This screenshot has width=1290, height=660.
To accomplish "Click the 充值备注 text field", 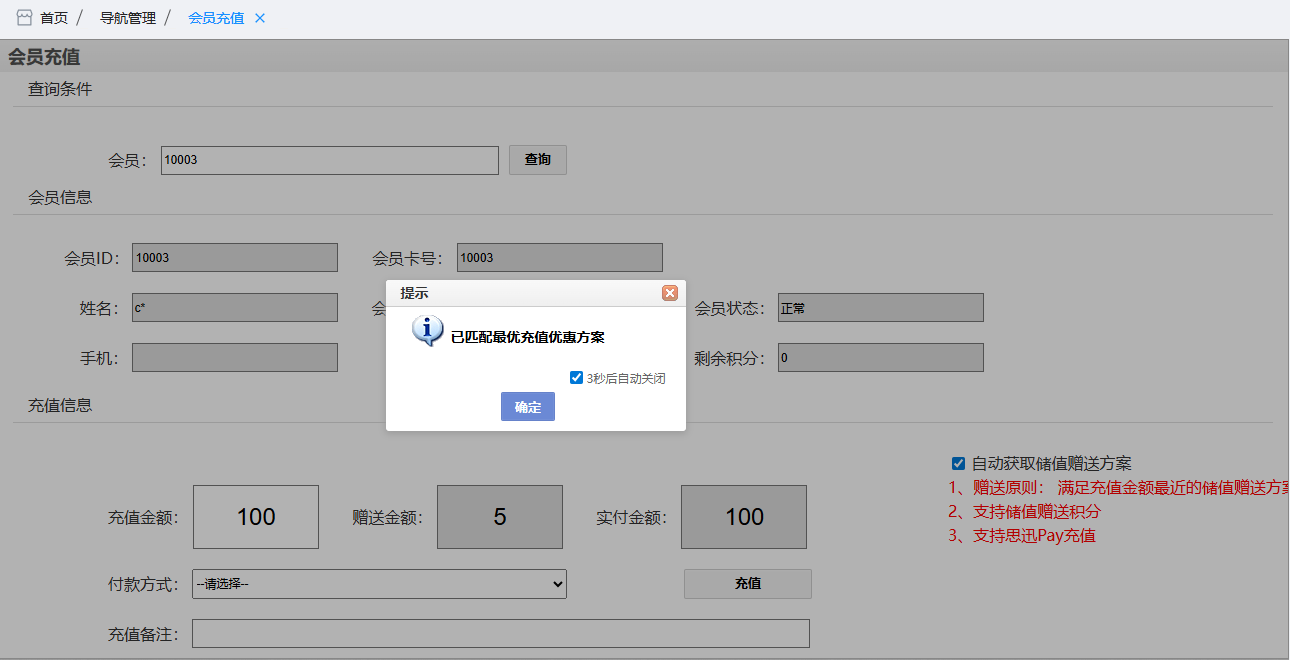I will tap(500, 634).
